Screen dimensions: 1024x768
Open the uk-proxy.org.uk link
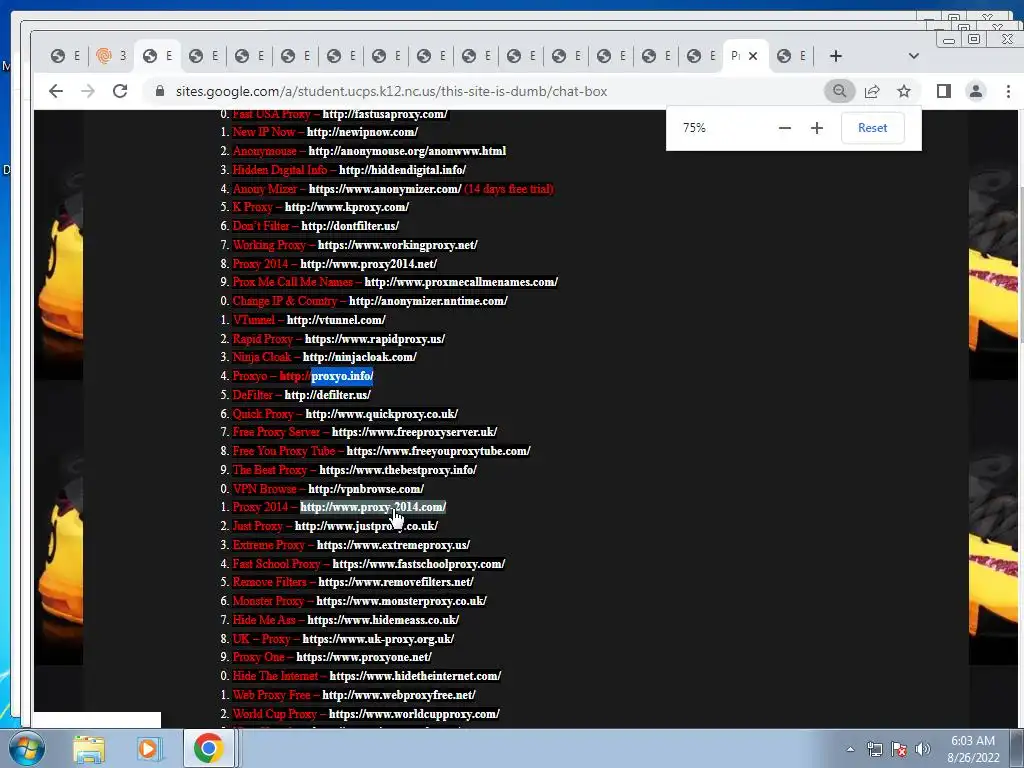click(x=379, y=639)
